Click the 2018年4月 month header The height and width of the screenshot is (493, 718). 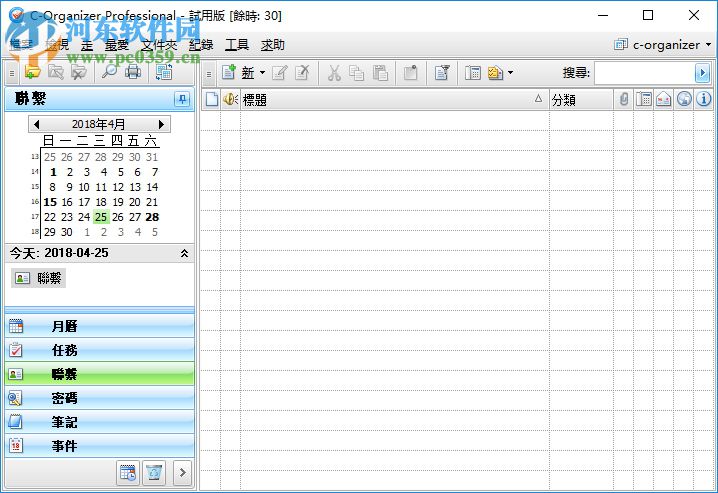pos(98,124)
